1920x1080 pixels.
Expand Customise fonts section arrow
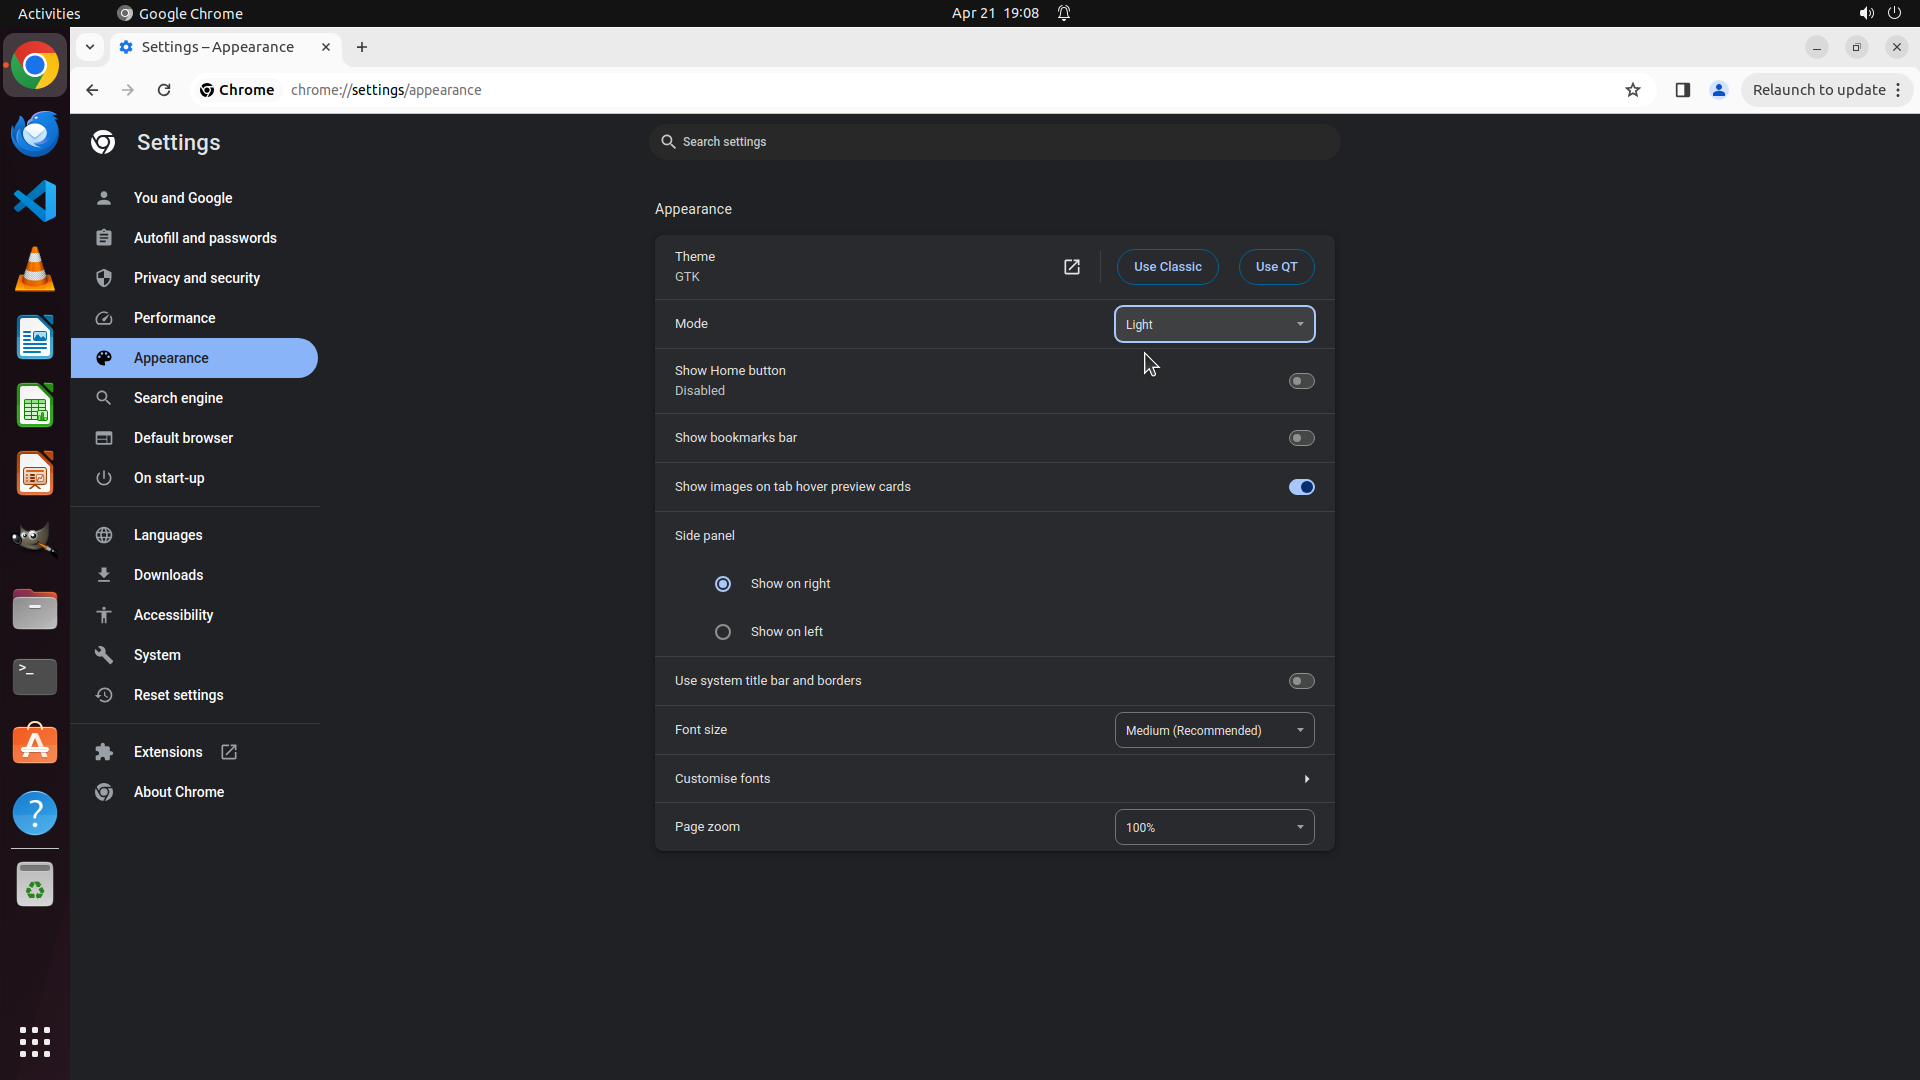point(1306,779)
